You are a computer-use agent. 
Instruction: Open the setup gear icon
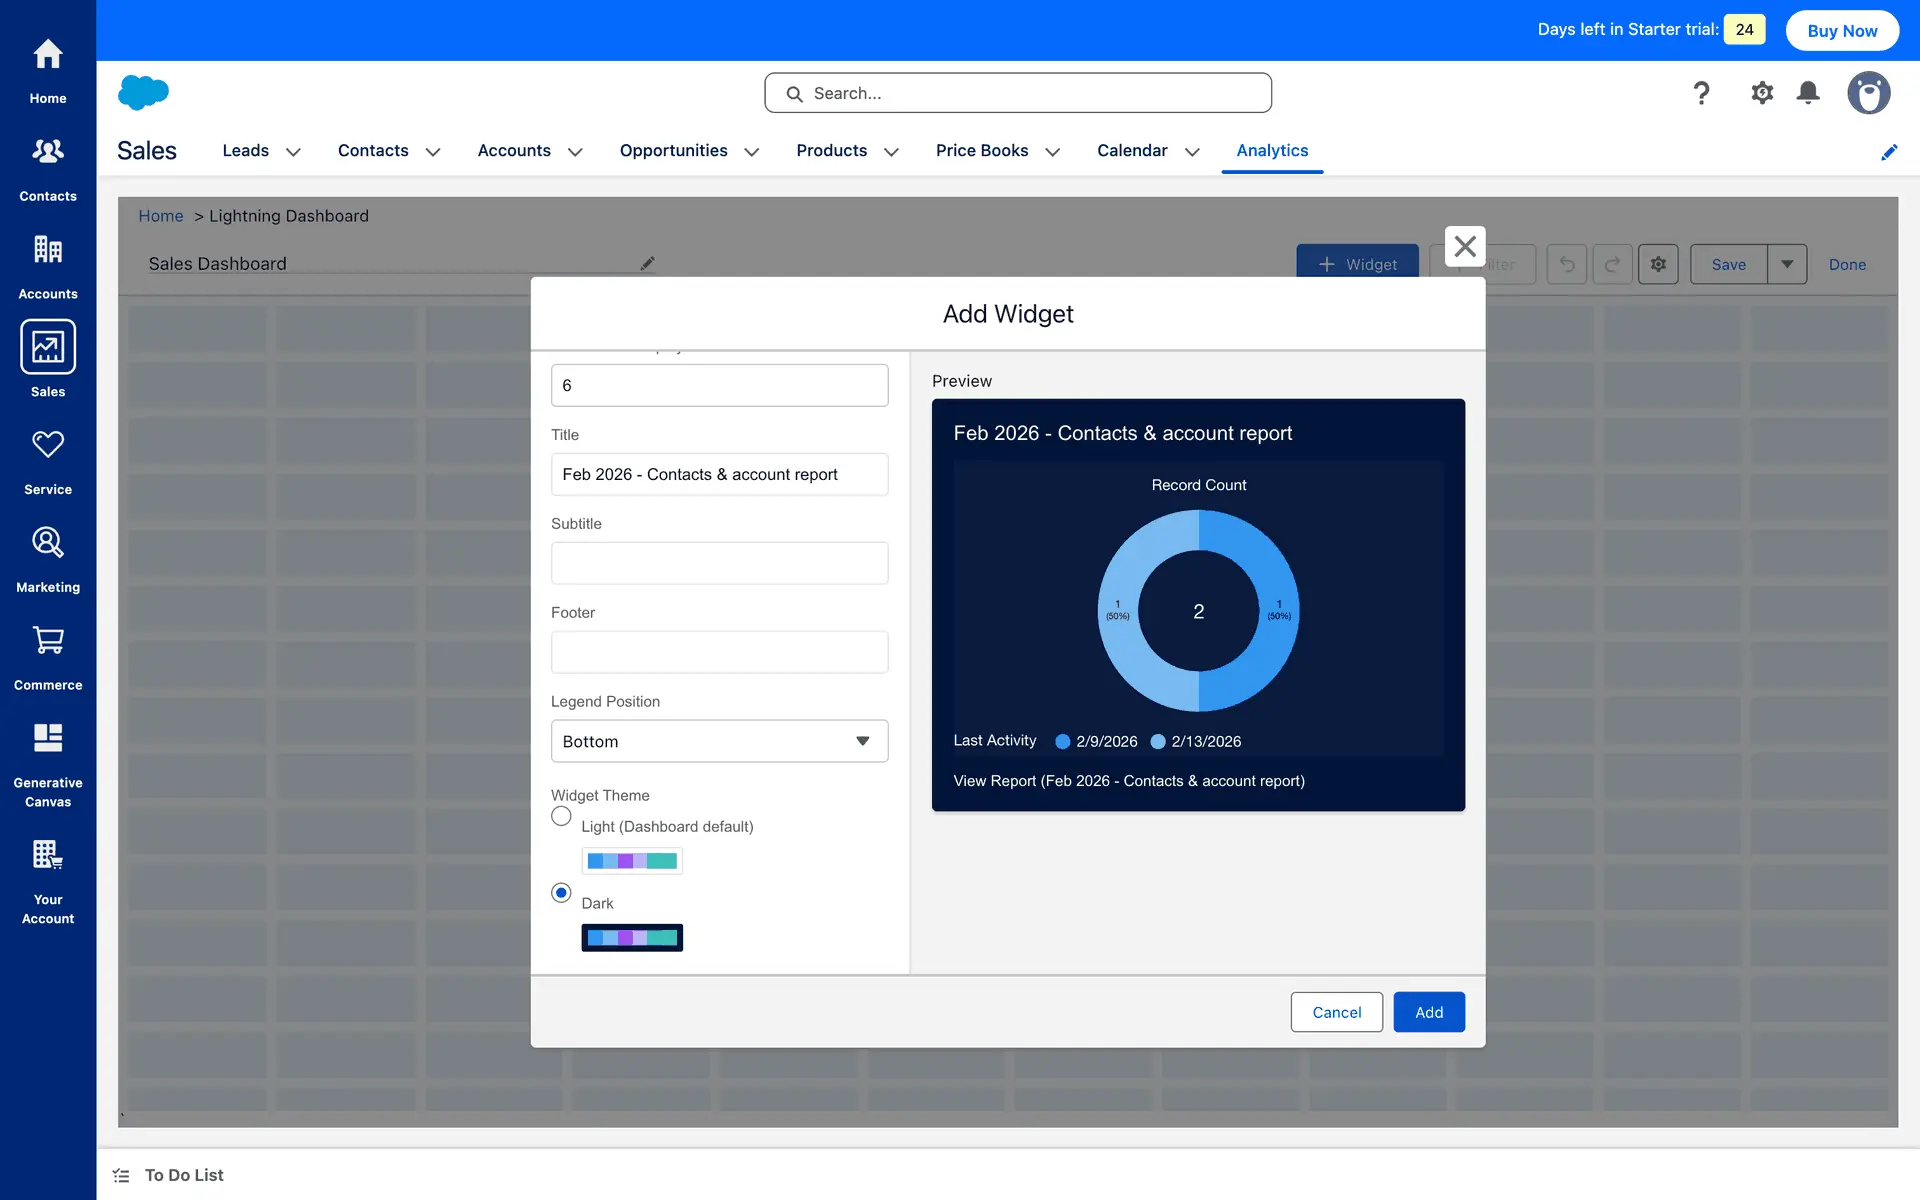tap(1762, 93)
